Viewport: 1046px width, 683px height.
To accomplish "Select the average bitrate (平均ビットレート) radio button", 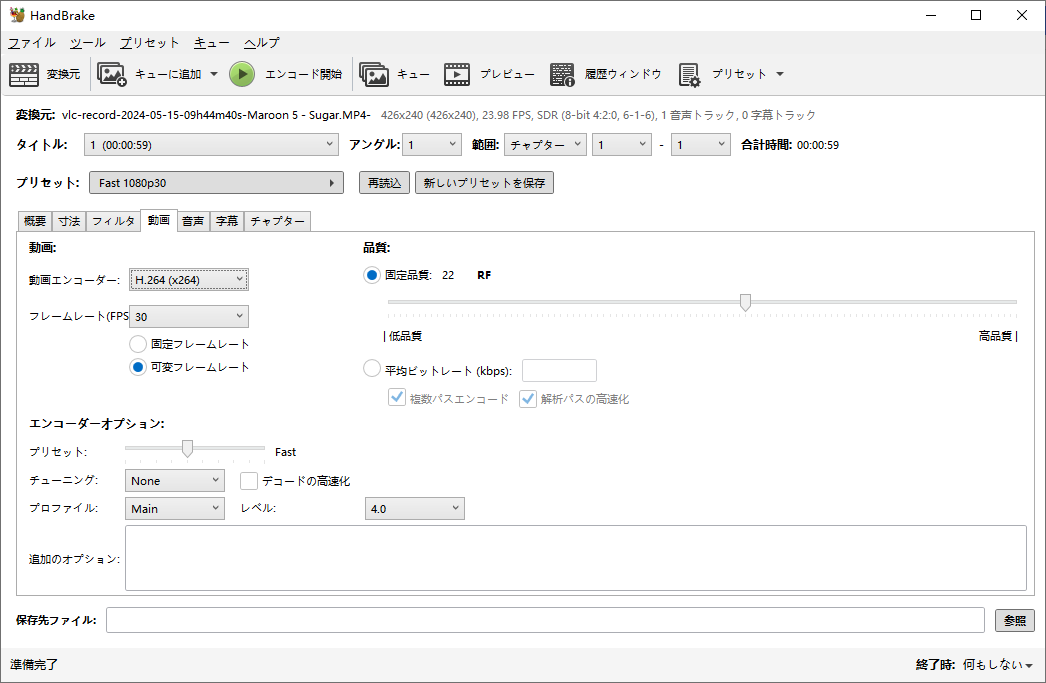I will [x=372, y=370].
